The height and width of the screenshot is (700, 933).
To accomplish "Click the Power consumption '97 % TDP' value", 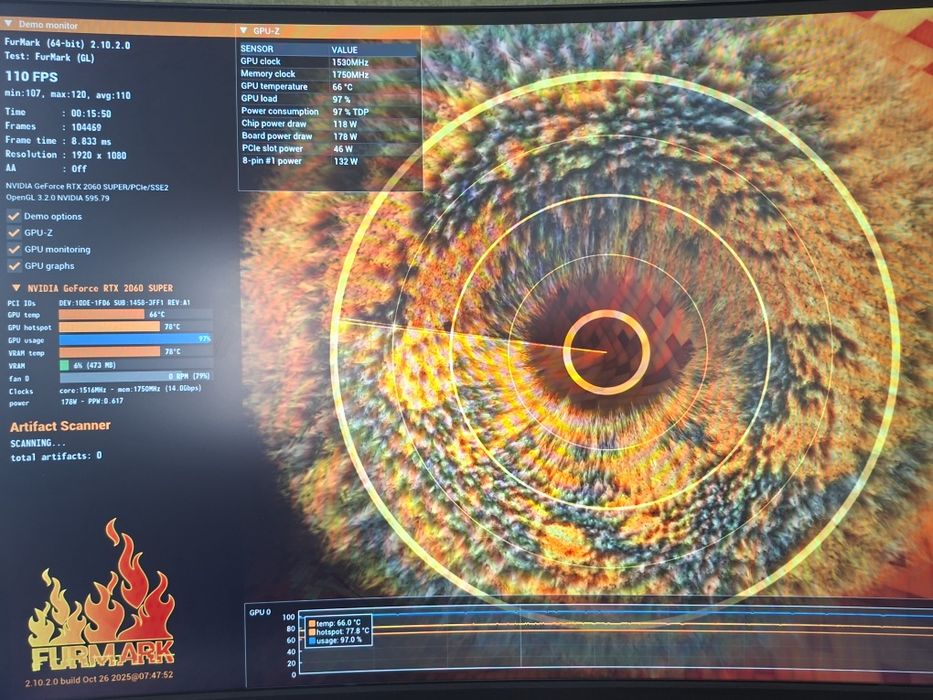I will click(351, 112).
